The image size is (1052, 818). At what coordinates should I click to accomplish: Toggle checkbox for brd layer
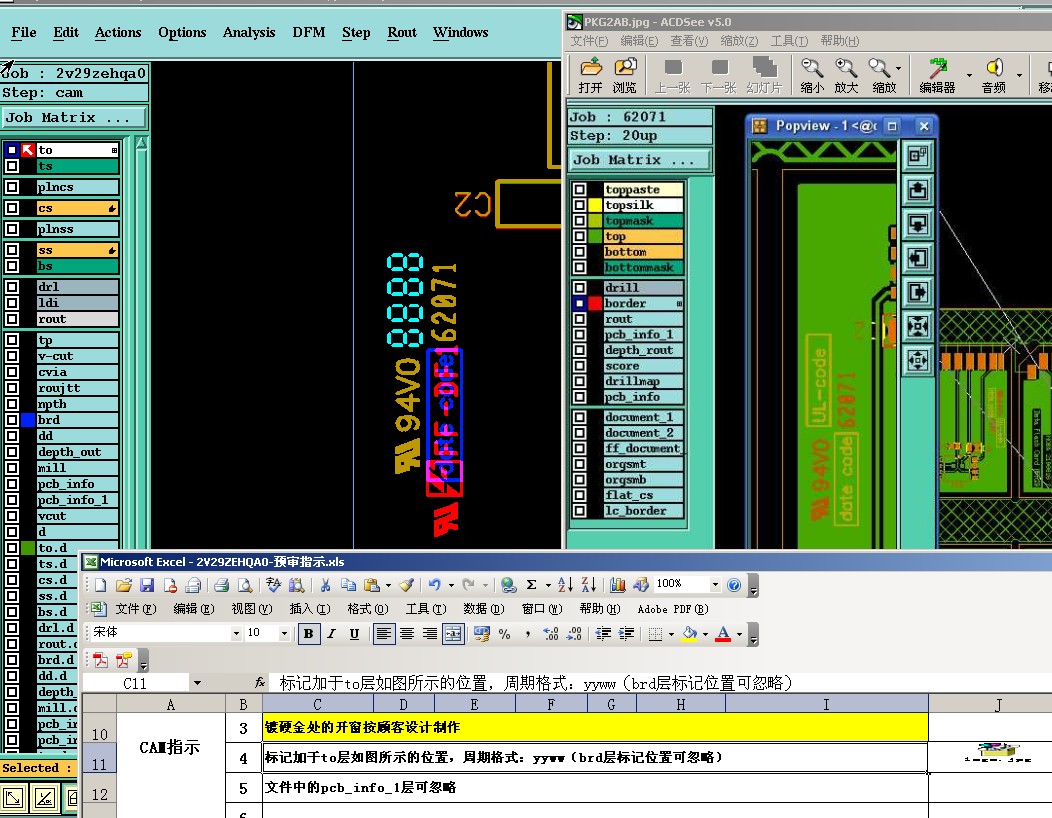coord(12,420)
